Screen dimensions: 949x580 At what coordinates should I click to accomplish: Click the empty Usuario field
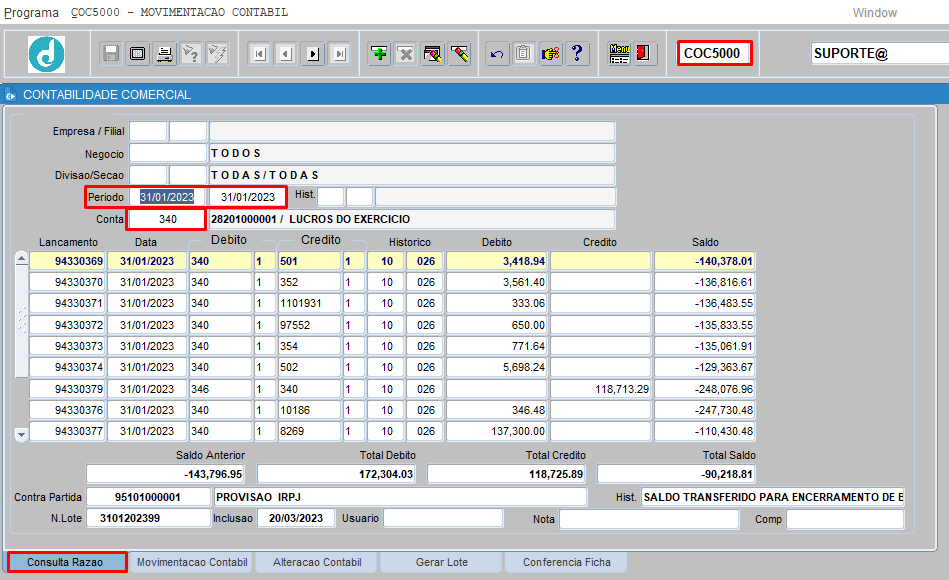point(443,518)
